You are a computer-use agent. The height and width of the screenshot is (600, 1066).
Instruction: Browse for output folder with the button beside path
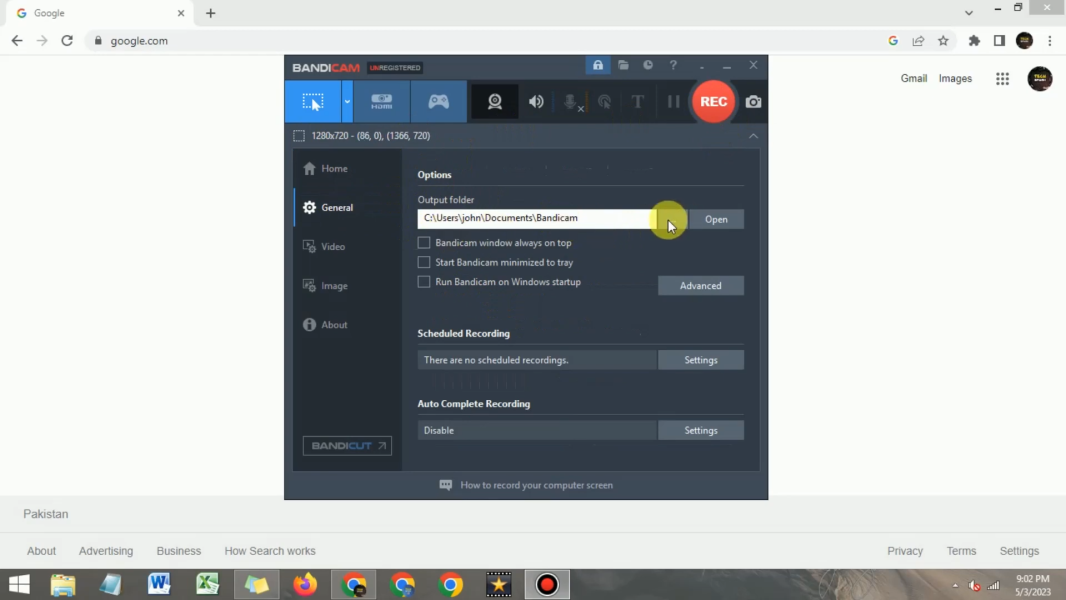[672, 219]
